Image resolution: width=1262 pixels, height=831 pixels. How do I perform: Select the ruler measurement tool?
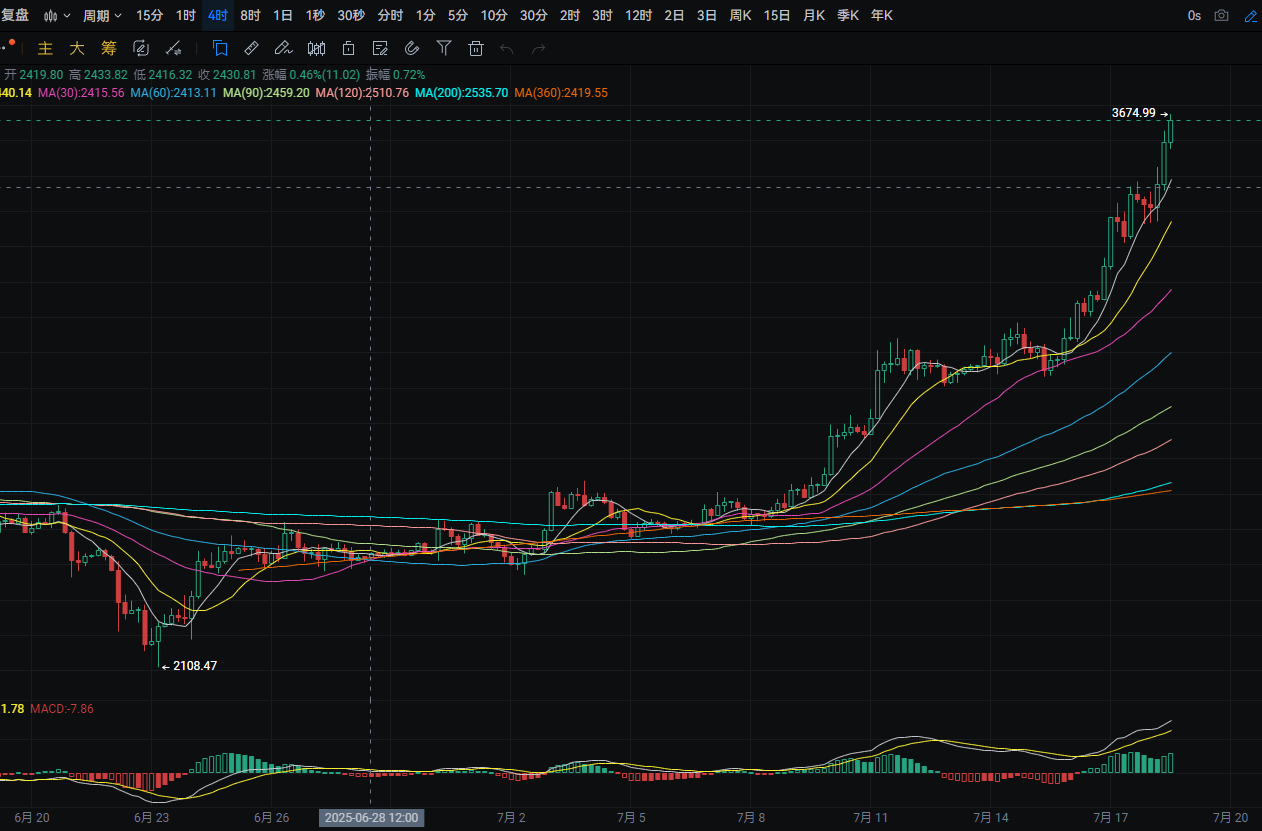tap(251, 48)
